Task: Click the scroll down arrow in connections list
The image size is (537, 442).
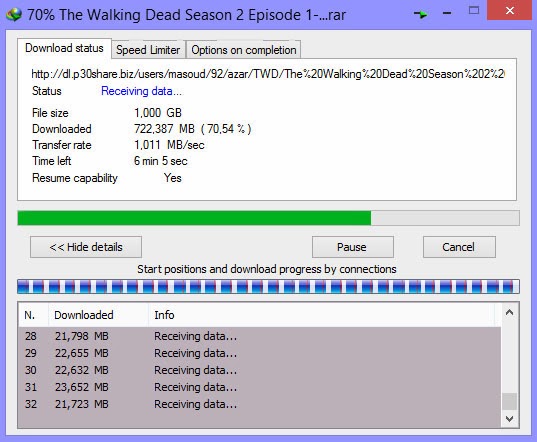Action: tap(510, 419)
